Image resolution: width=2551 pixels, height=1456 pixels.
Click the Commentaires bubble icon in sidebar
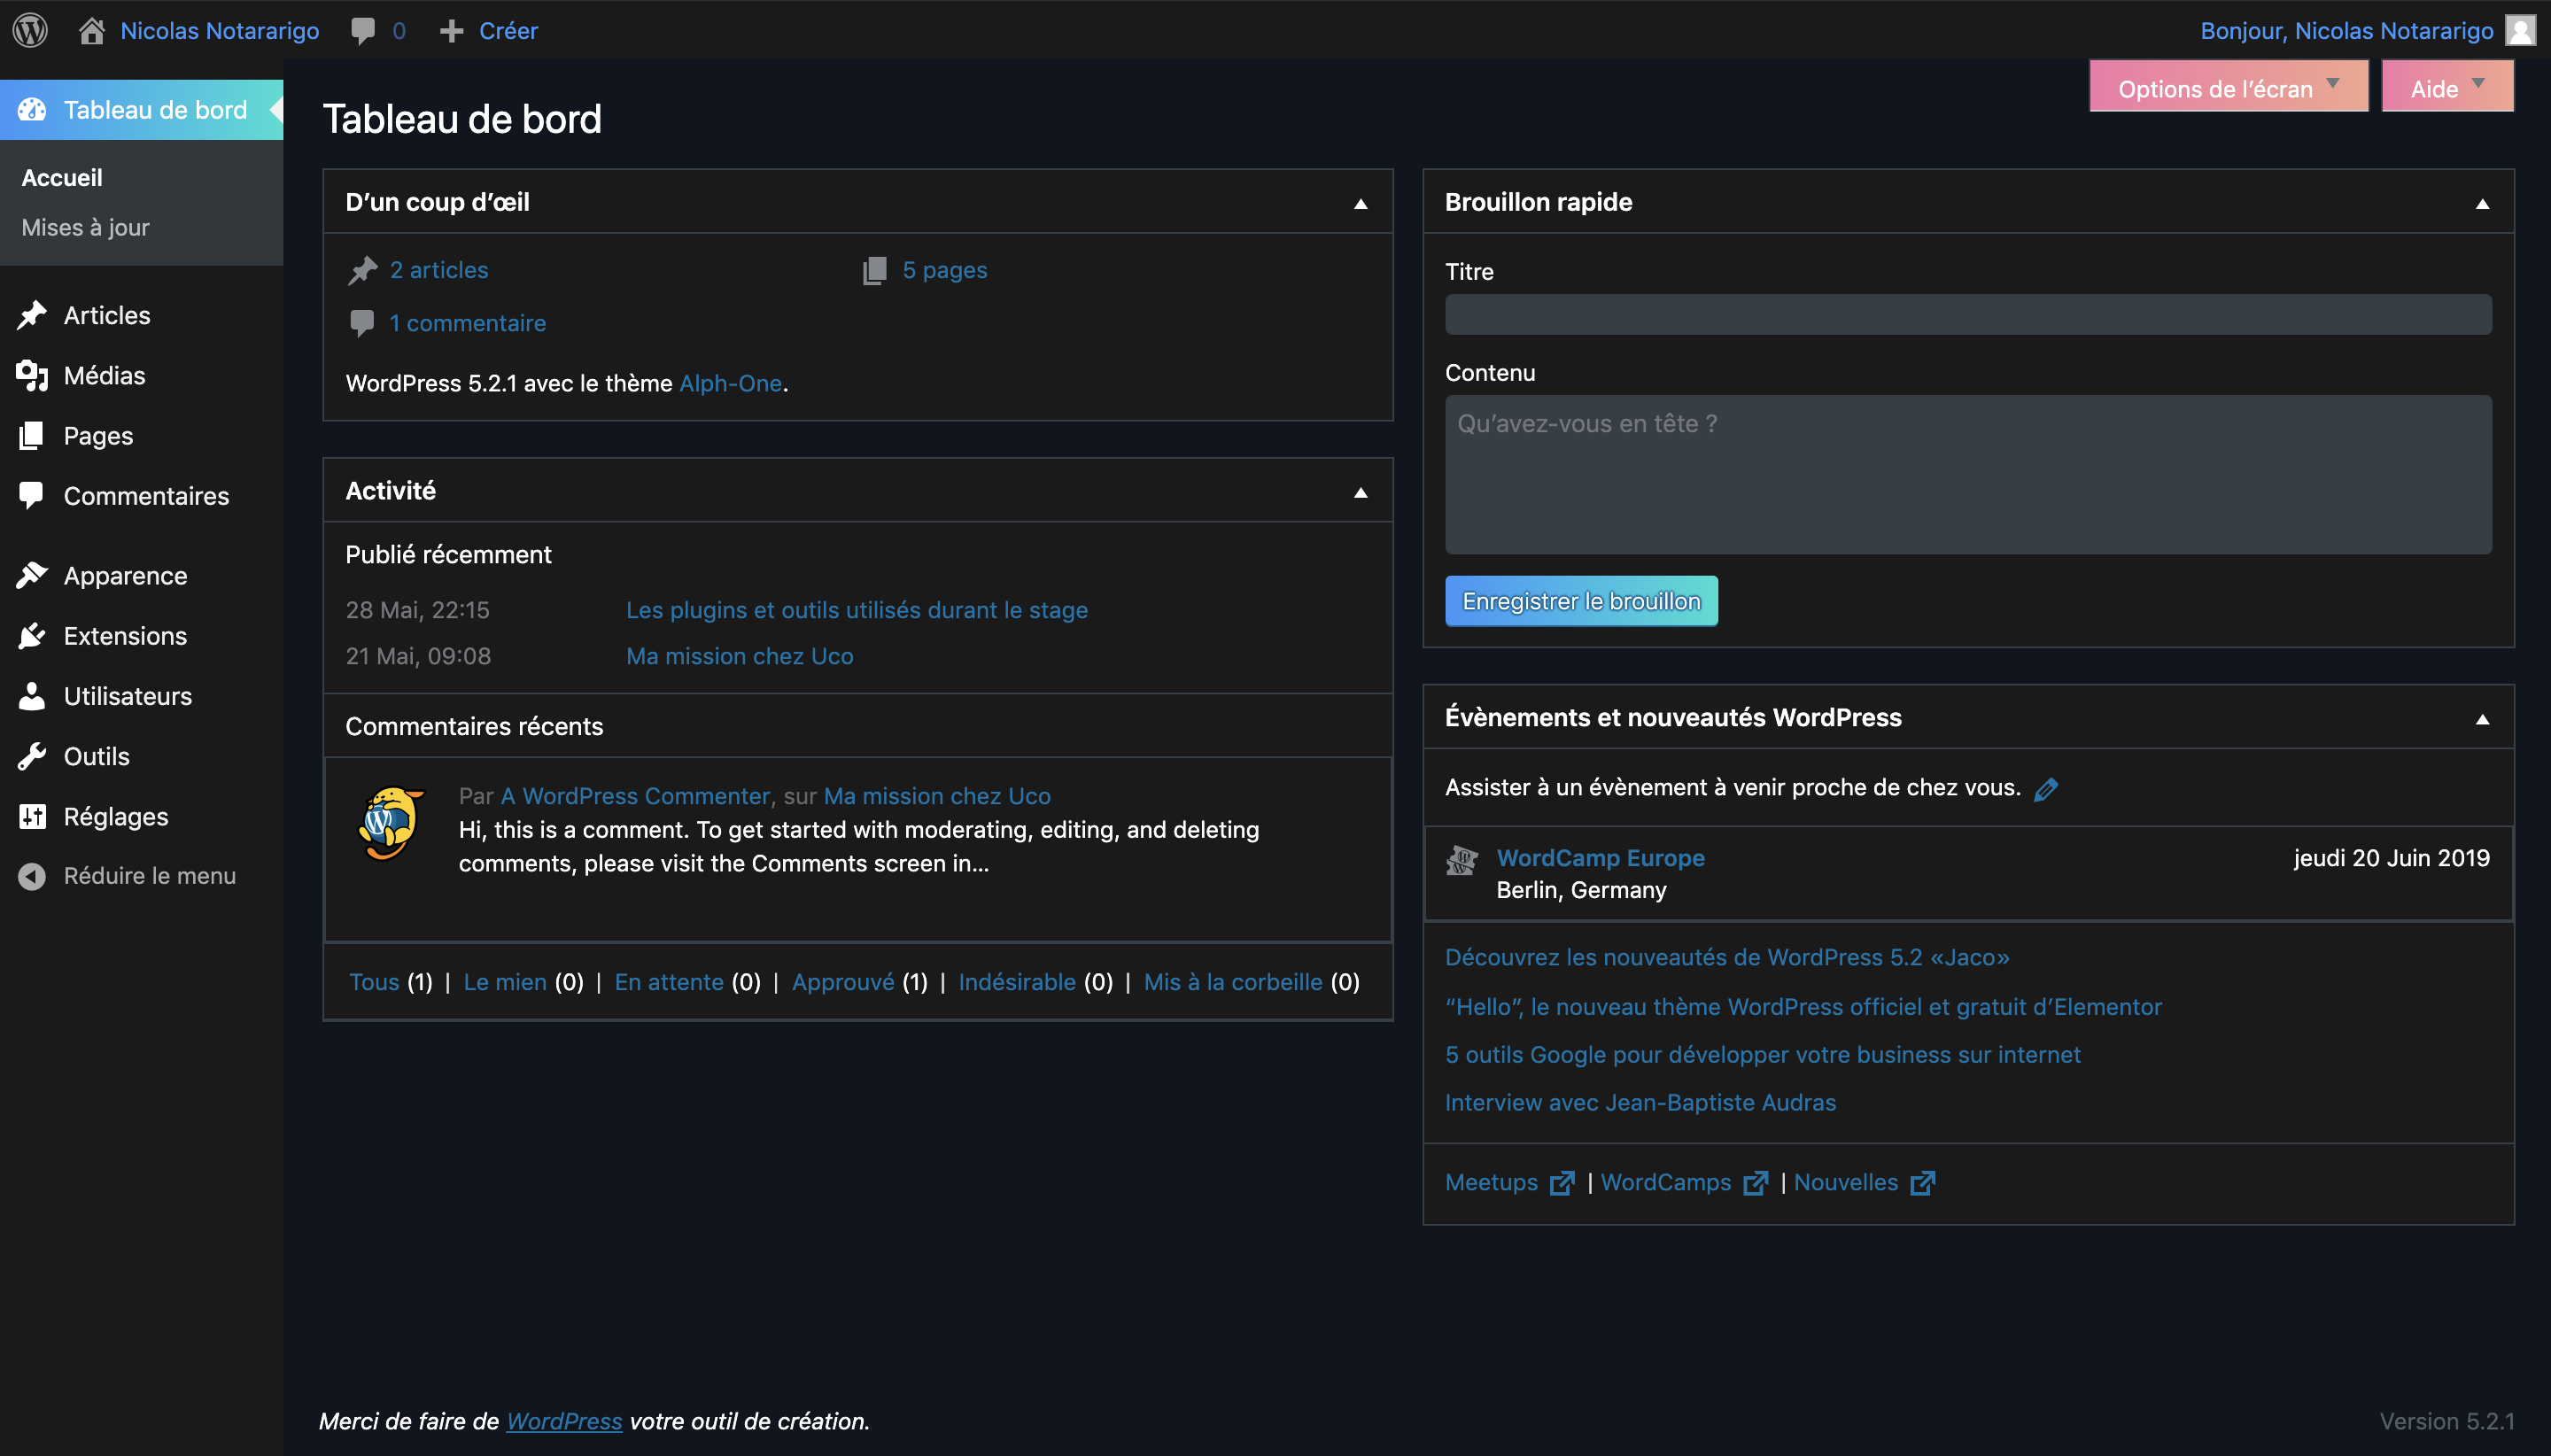pyautogui.click(x=32, y=495)
